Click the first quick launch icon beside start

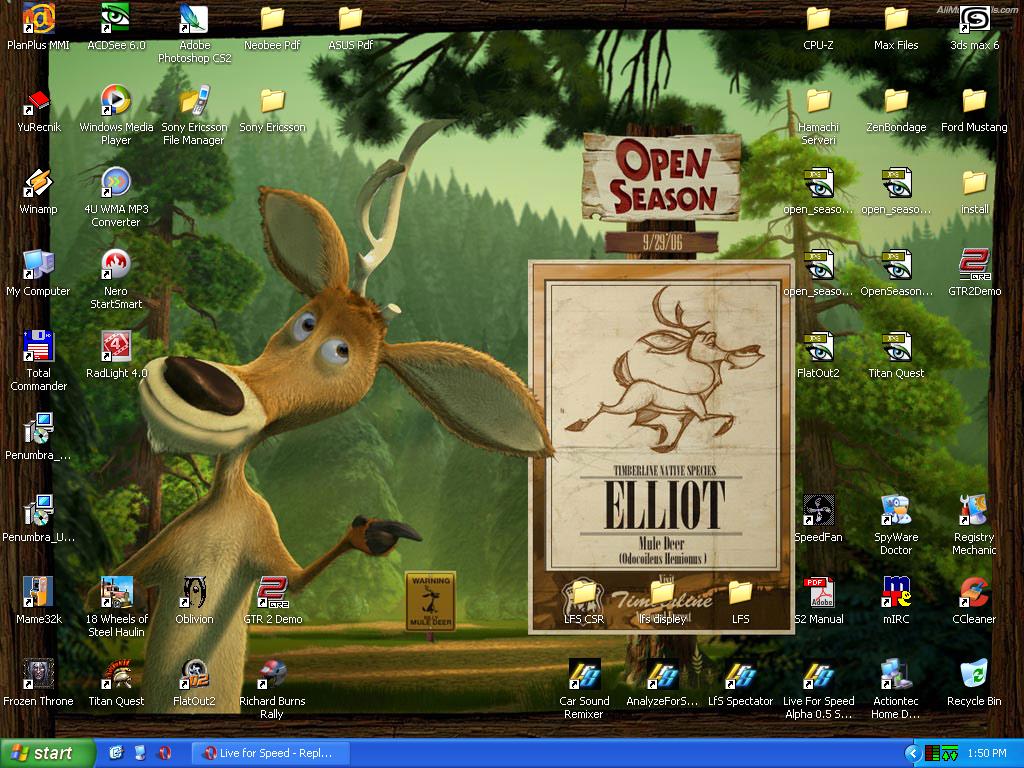click(x=116, y=753)
